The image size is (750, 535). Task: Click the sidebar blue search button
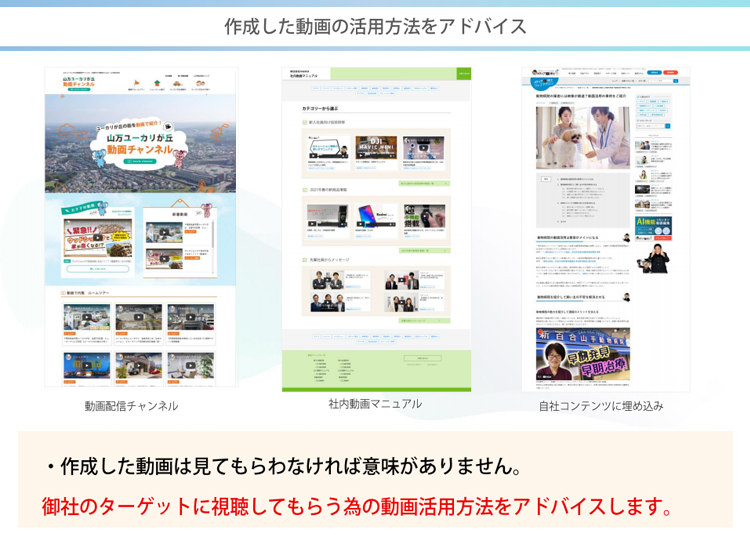point(668,126)
